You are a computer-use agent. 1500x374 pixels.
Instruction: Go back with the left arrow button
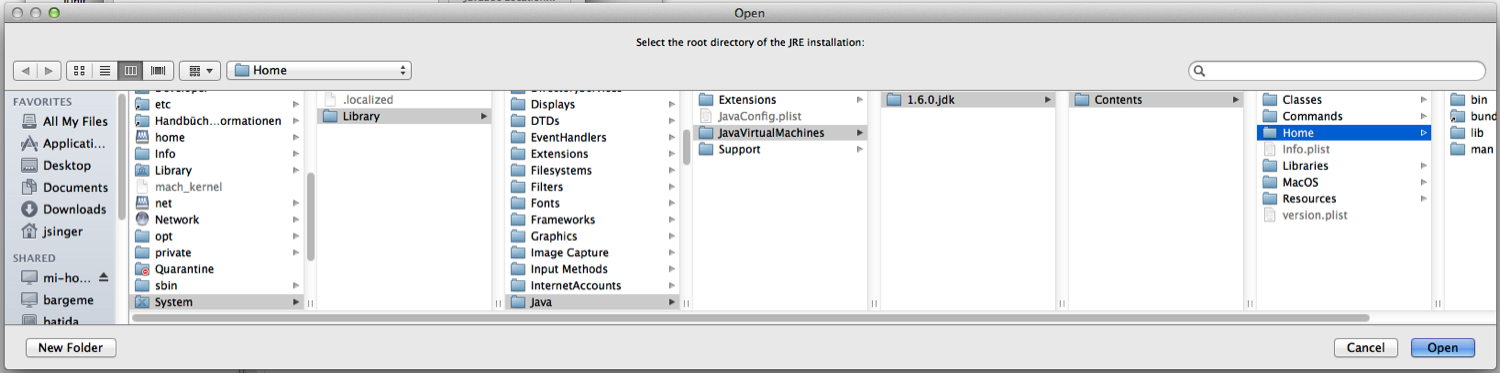26,71
